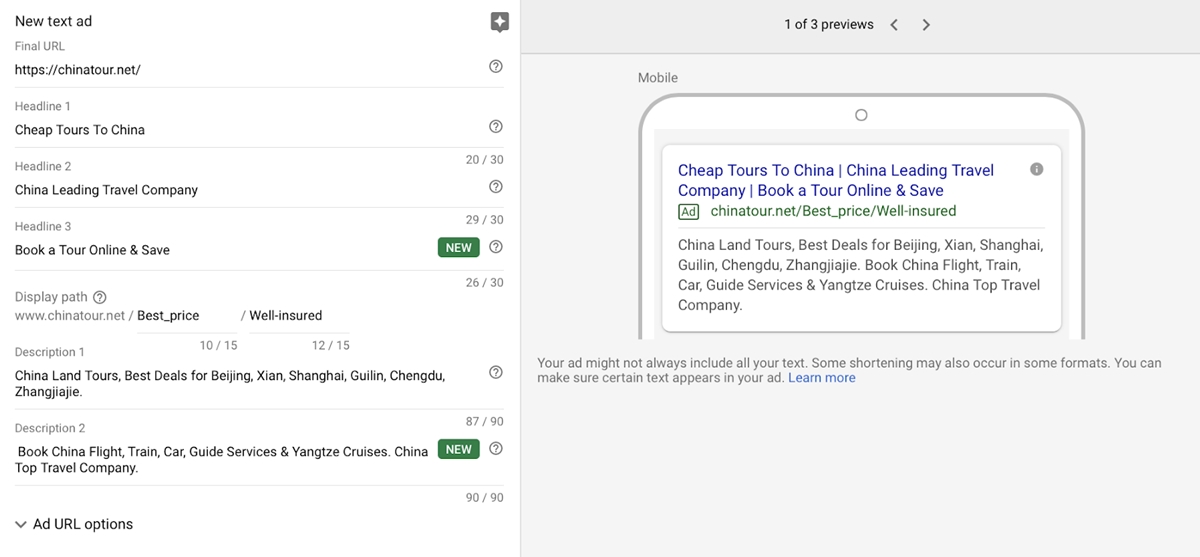The width and height of the screenshot is (1200, 557).
Task: Open help icon for Final URL
Action: (496, 67)
